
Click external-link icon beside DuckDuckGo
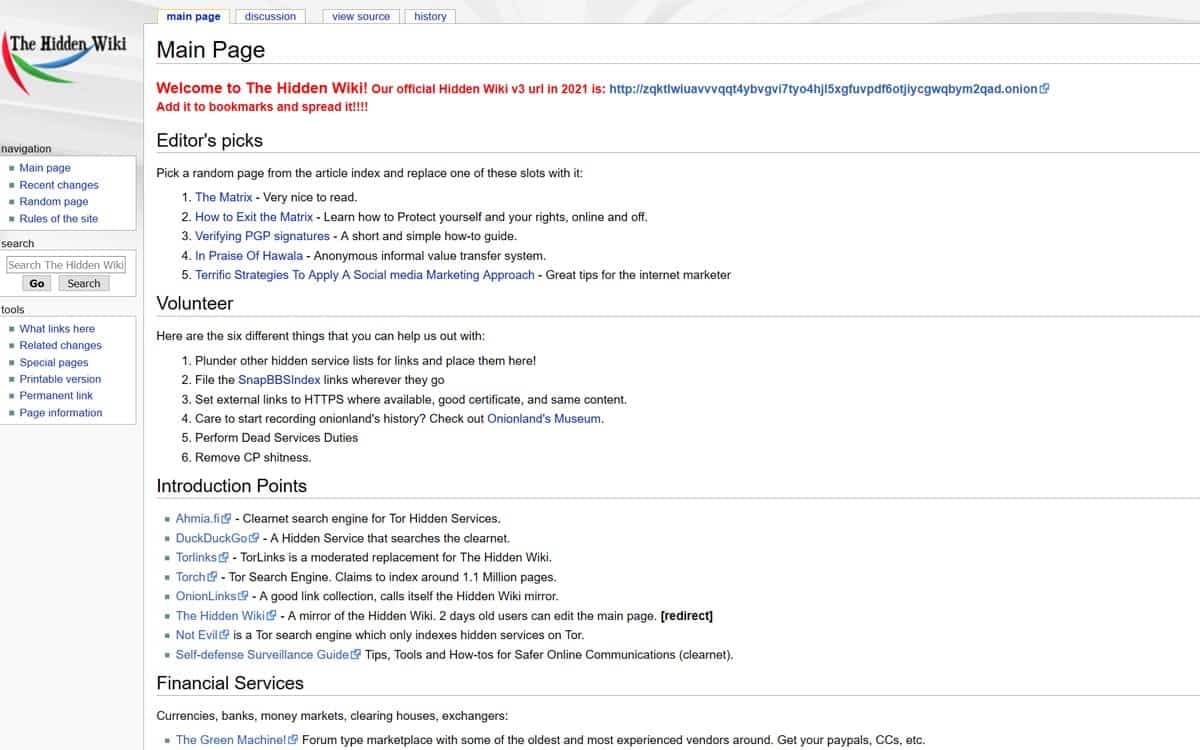click(254, 538)
